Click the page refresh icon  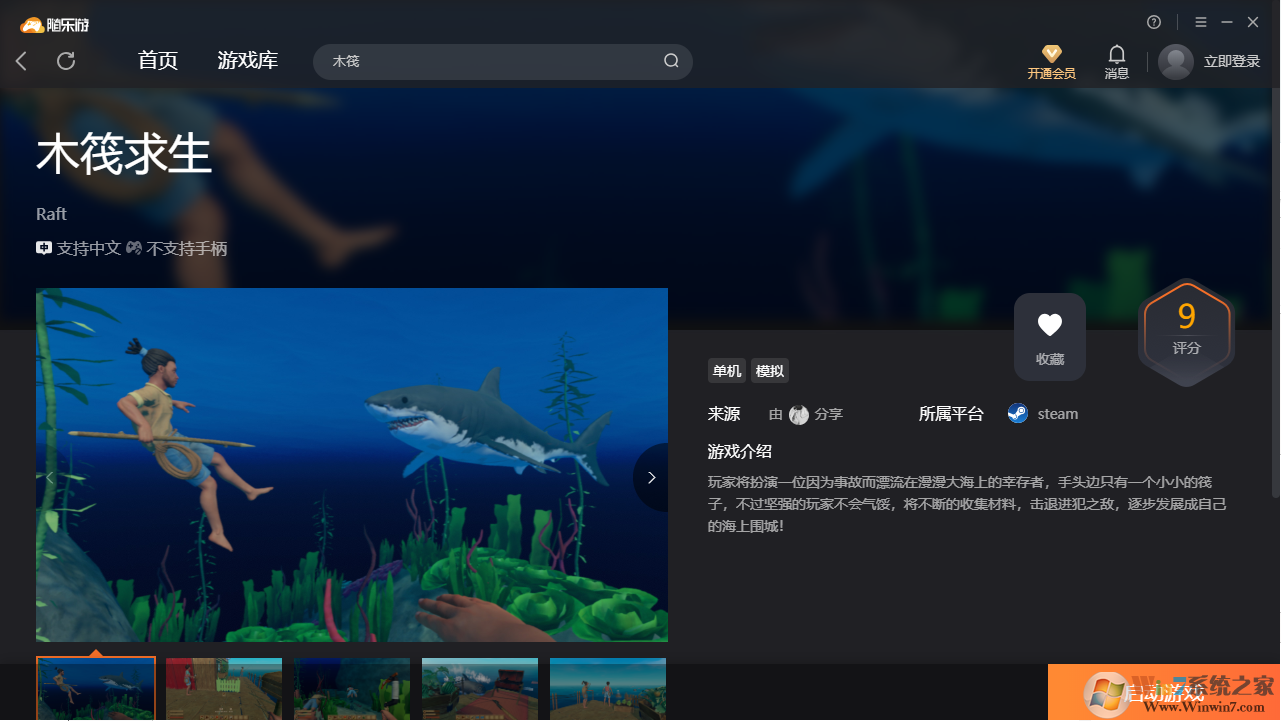66,60
